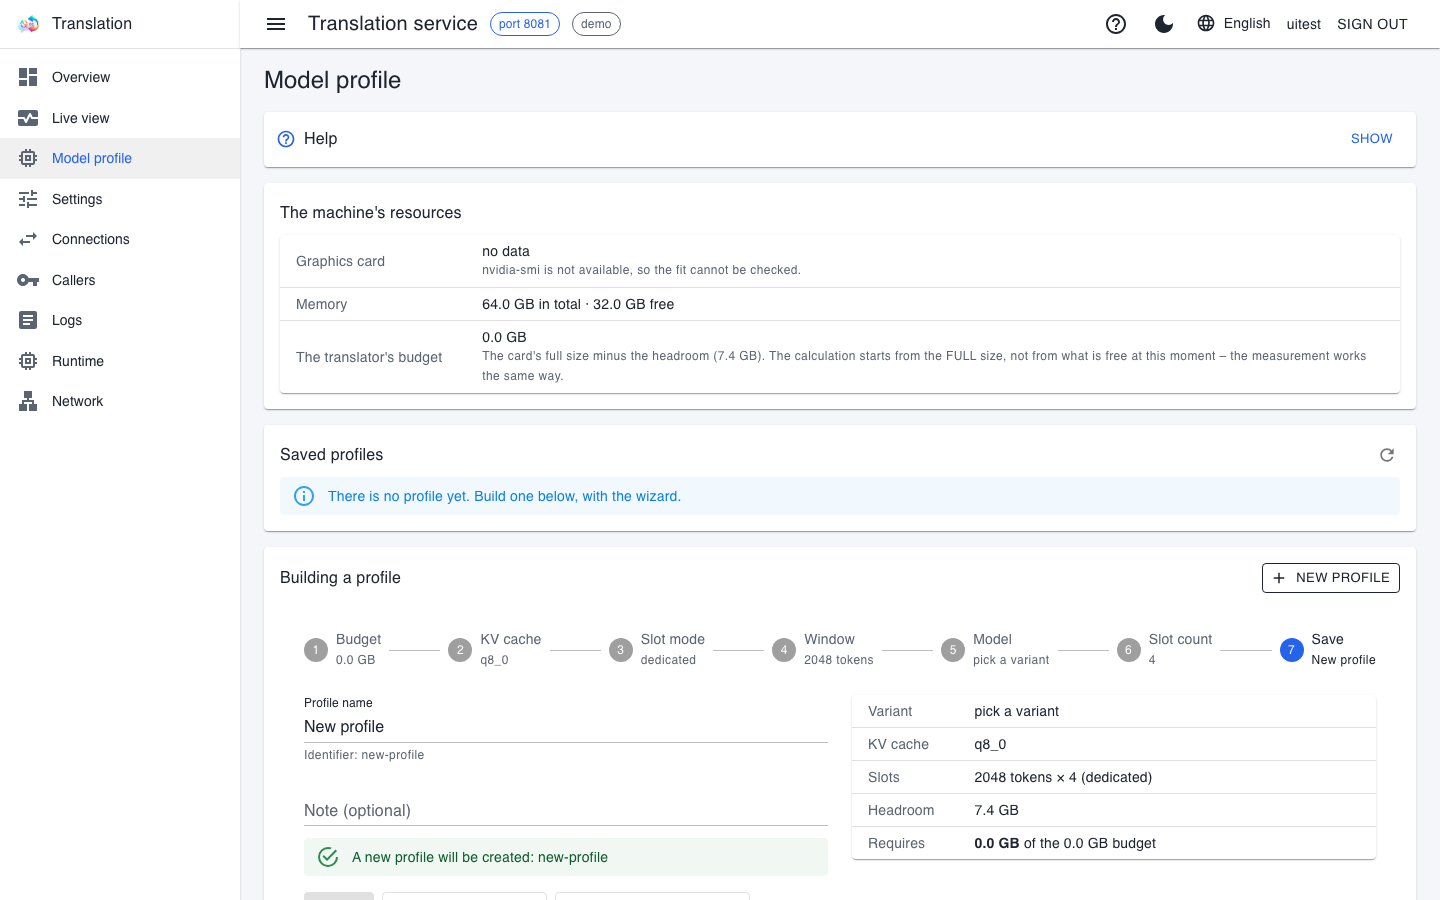The image size is (1440, 900).
Task: Sign out of the service
Action: (x=1372, y=24)
